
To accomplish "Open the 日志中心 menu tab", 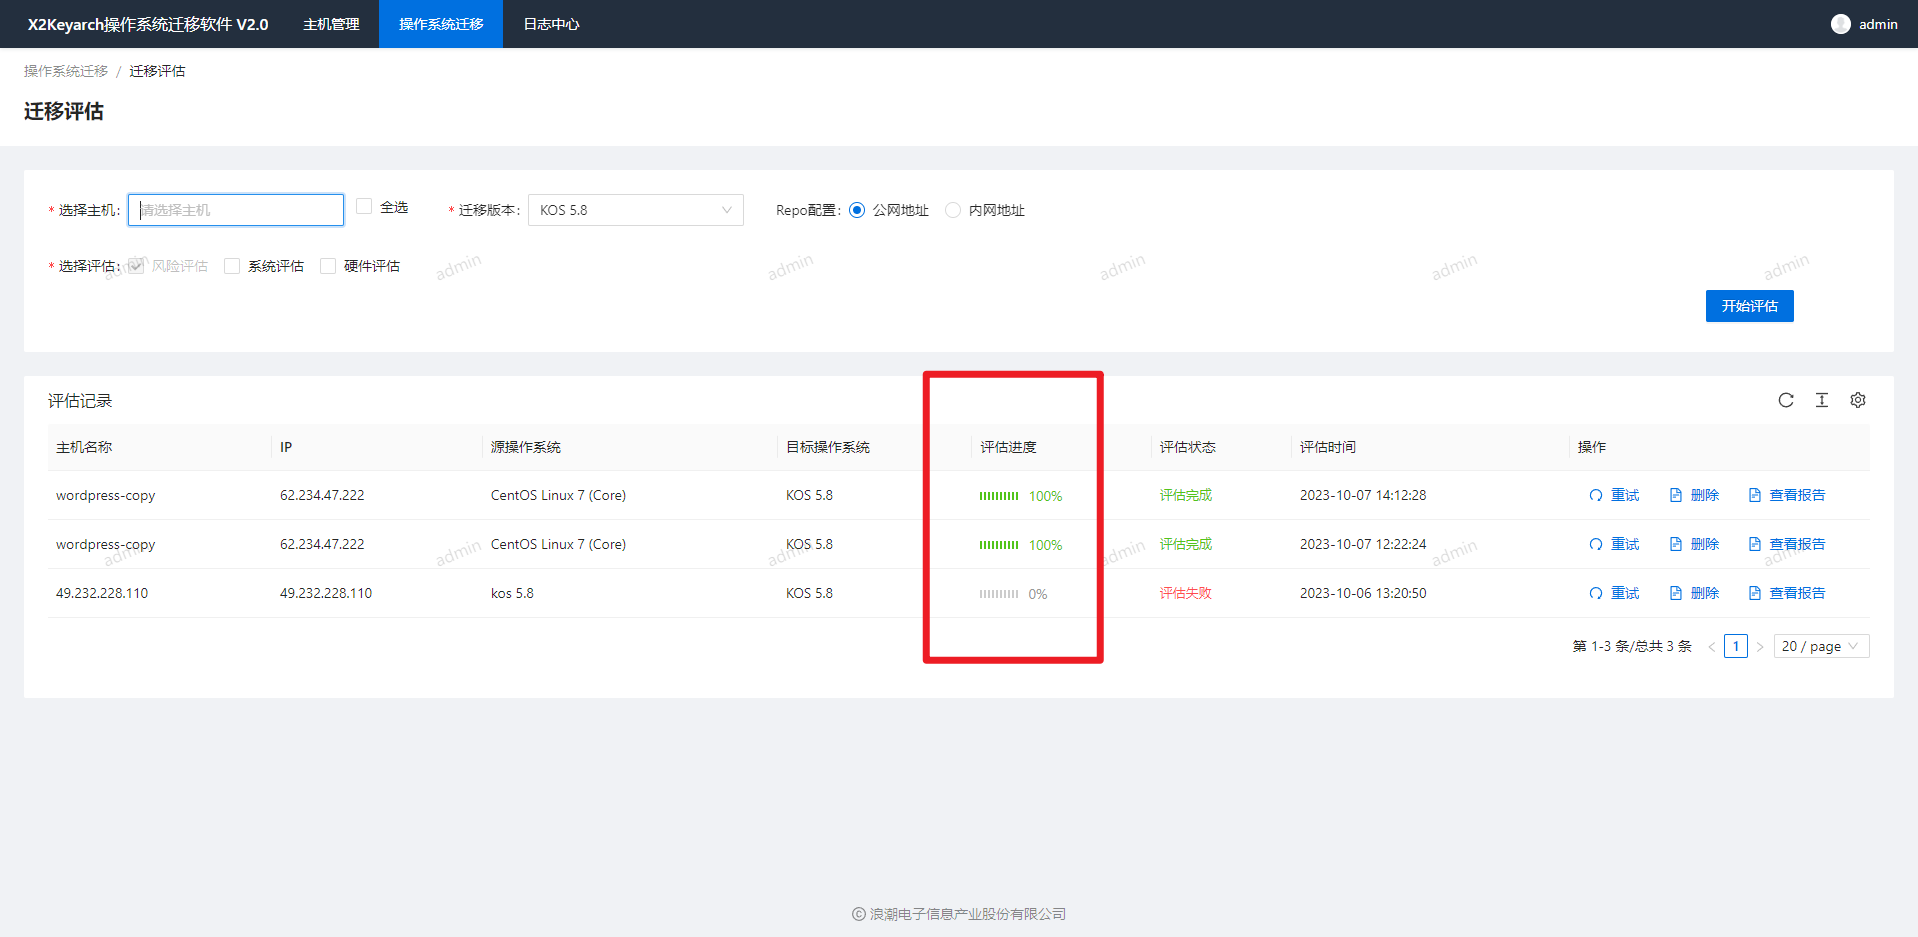I will point(551,24).
